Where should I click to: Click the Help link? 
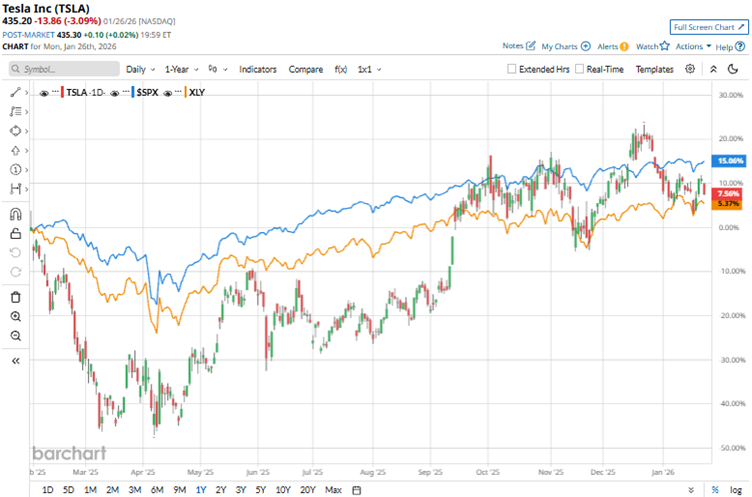(x=724, y=47)
